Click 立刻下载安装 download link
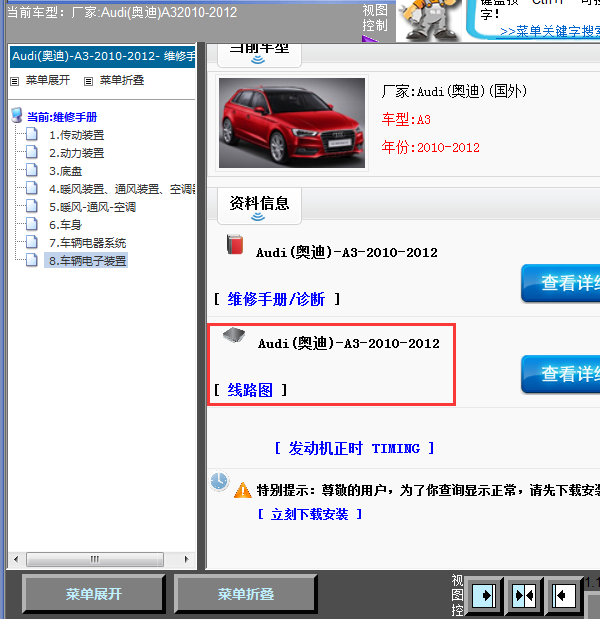Screen dimensions: 600x619 pos(309,514)
